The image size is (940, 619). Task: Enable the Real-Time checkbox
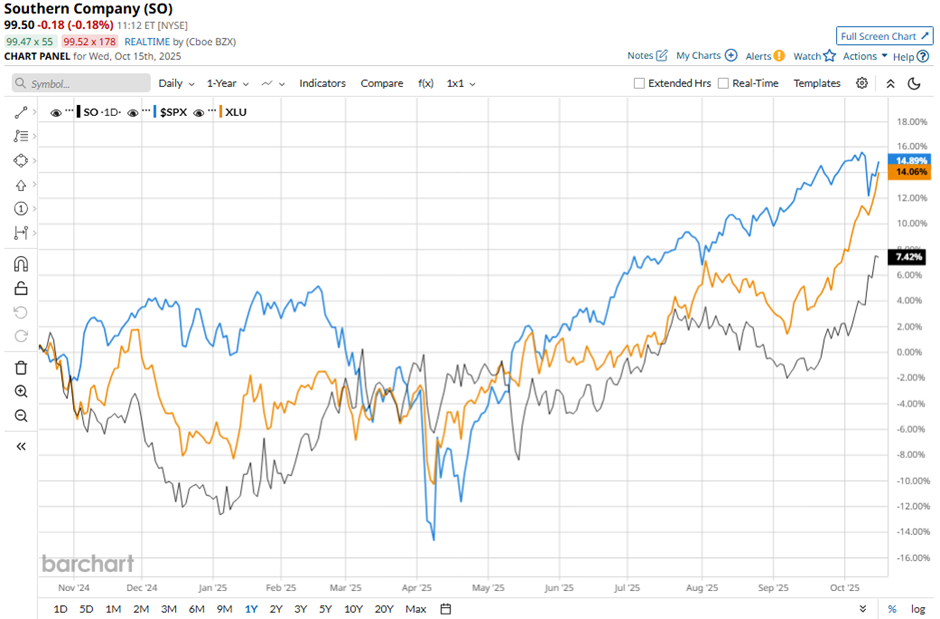724,83
